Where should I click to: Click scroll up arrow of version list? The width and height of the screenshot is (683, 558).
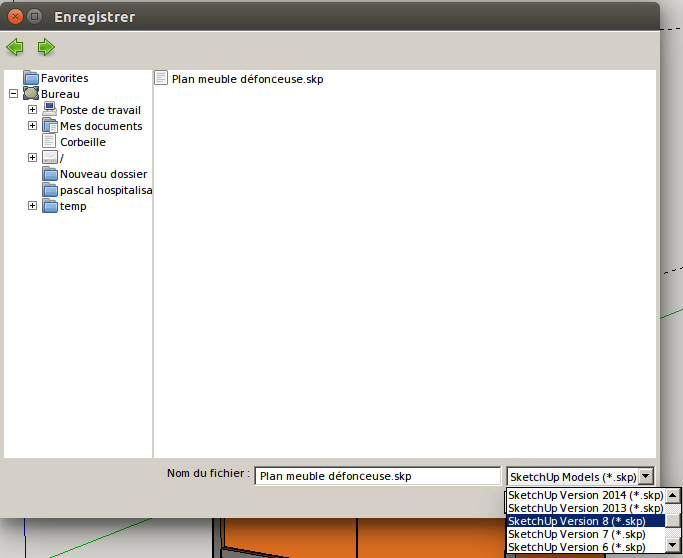(673, 495)
